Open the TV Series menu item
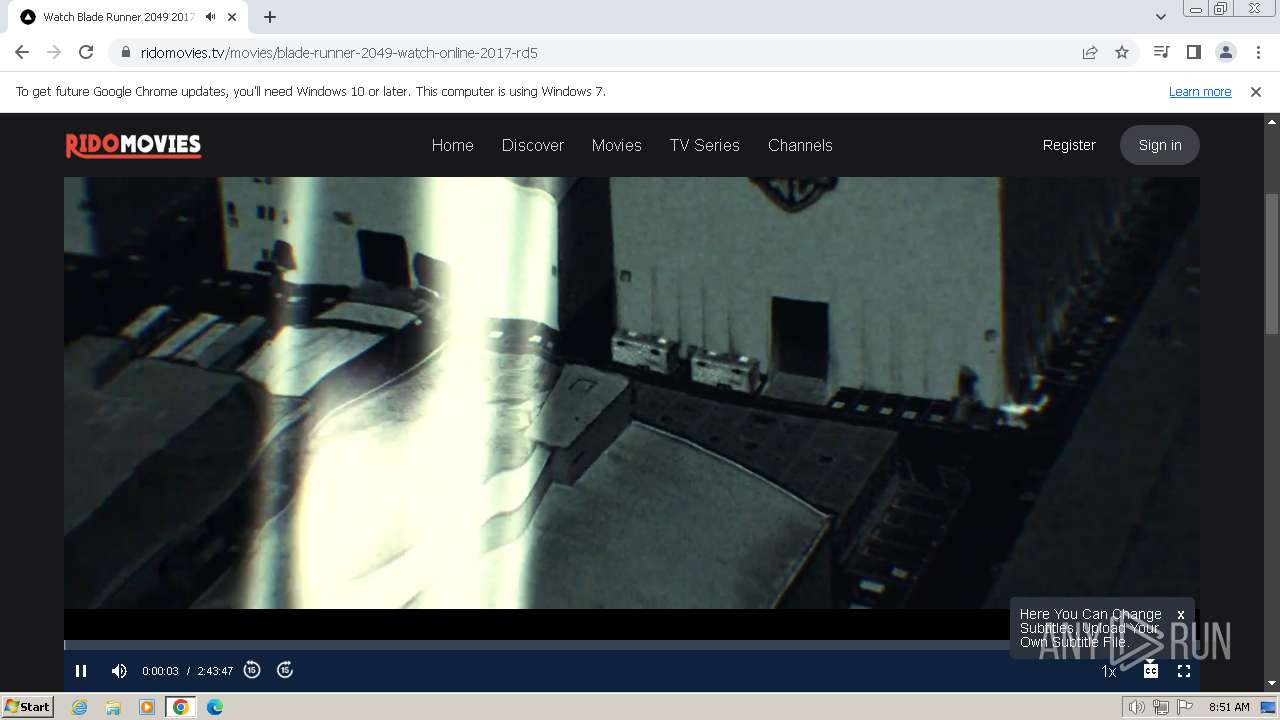The image size is (1280, 720). (705, 145)
